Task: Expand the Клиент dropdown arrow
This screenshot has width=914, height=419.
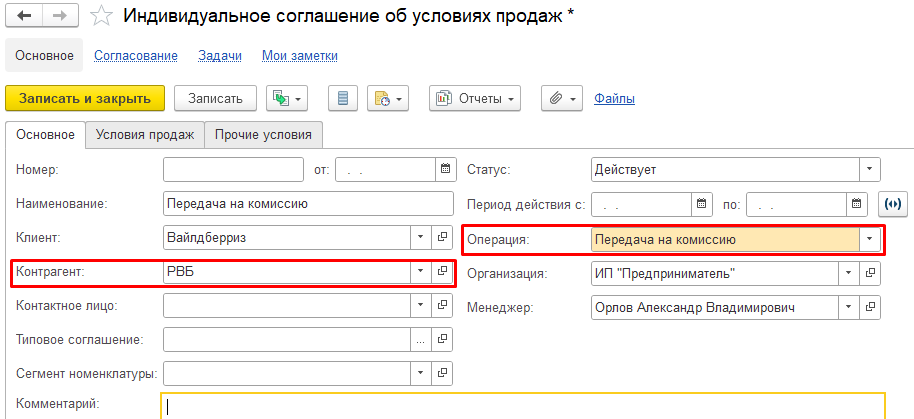Action: [x=421, y=238]
